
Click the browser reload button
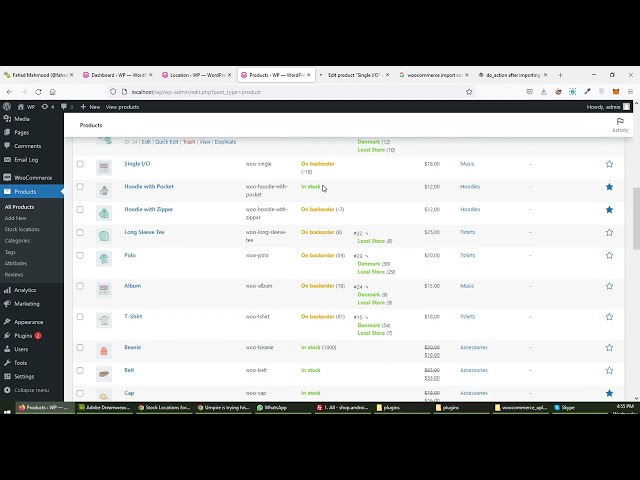[x=38, y=92]
